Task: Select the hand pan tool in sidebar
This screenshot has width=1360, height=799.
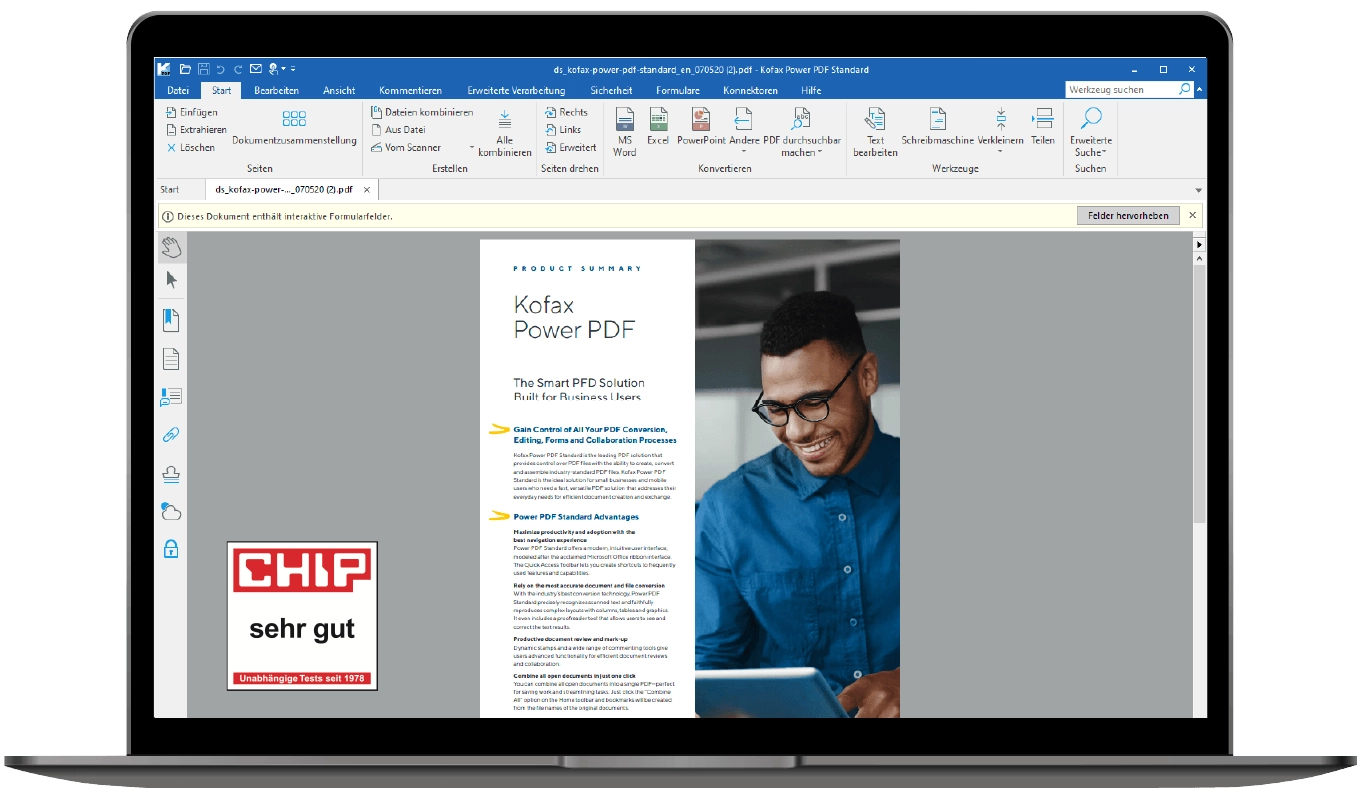Action: (x=171, y=248)
